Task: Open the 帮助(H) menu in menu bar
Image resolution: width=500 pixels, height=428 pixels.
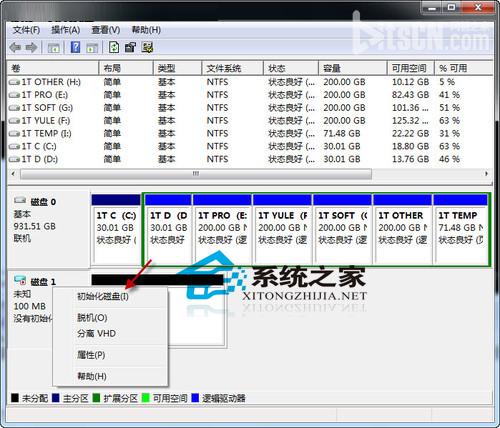Action: click(x=146, y=30)
